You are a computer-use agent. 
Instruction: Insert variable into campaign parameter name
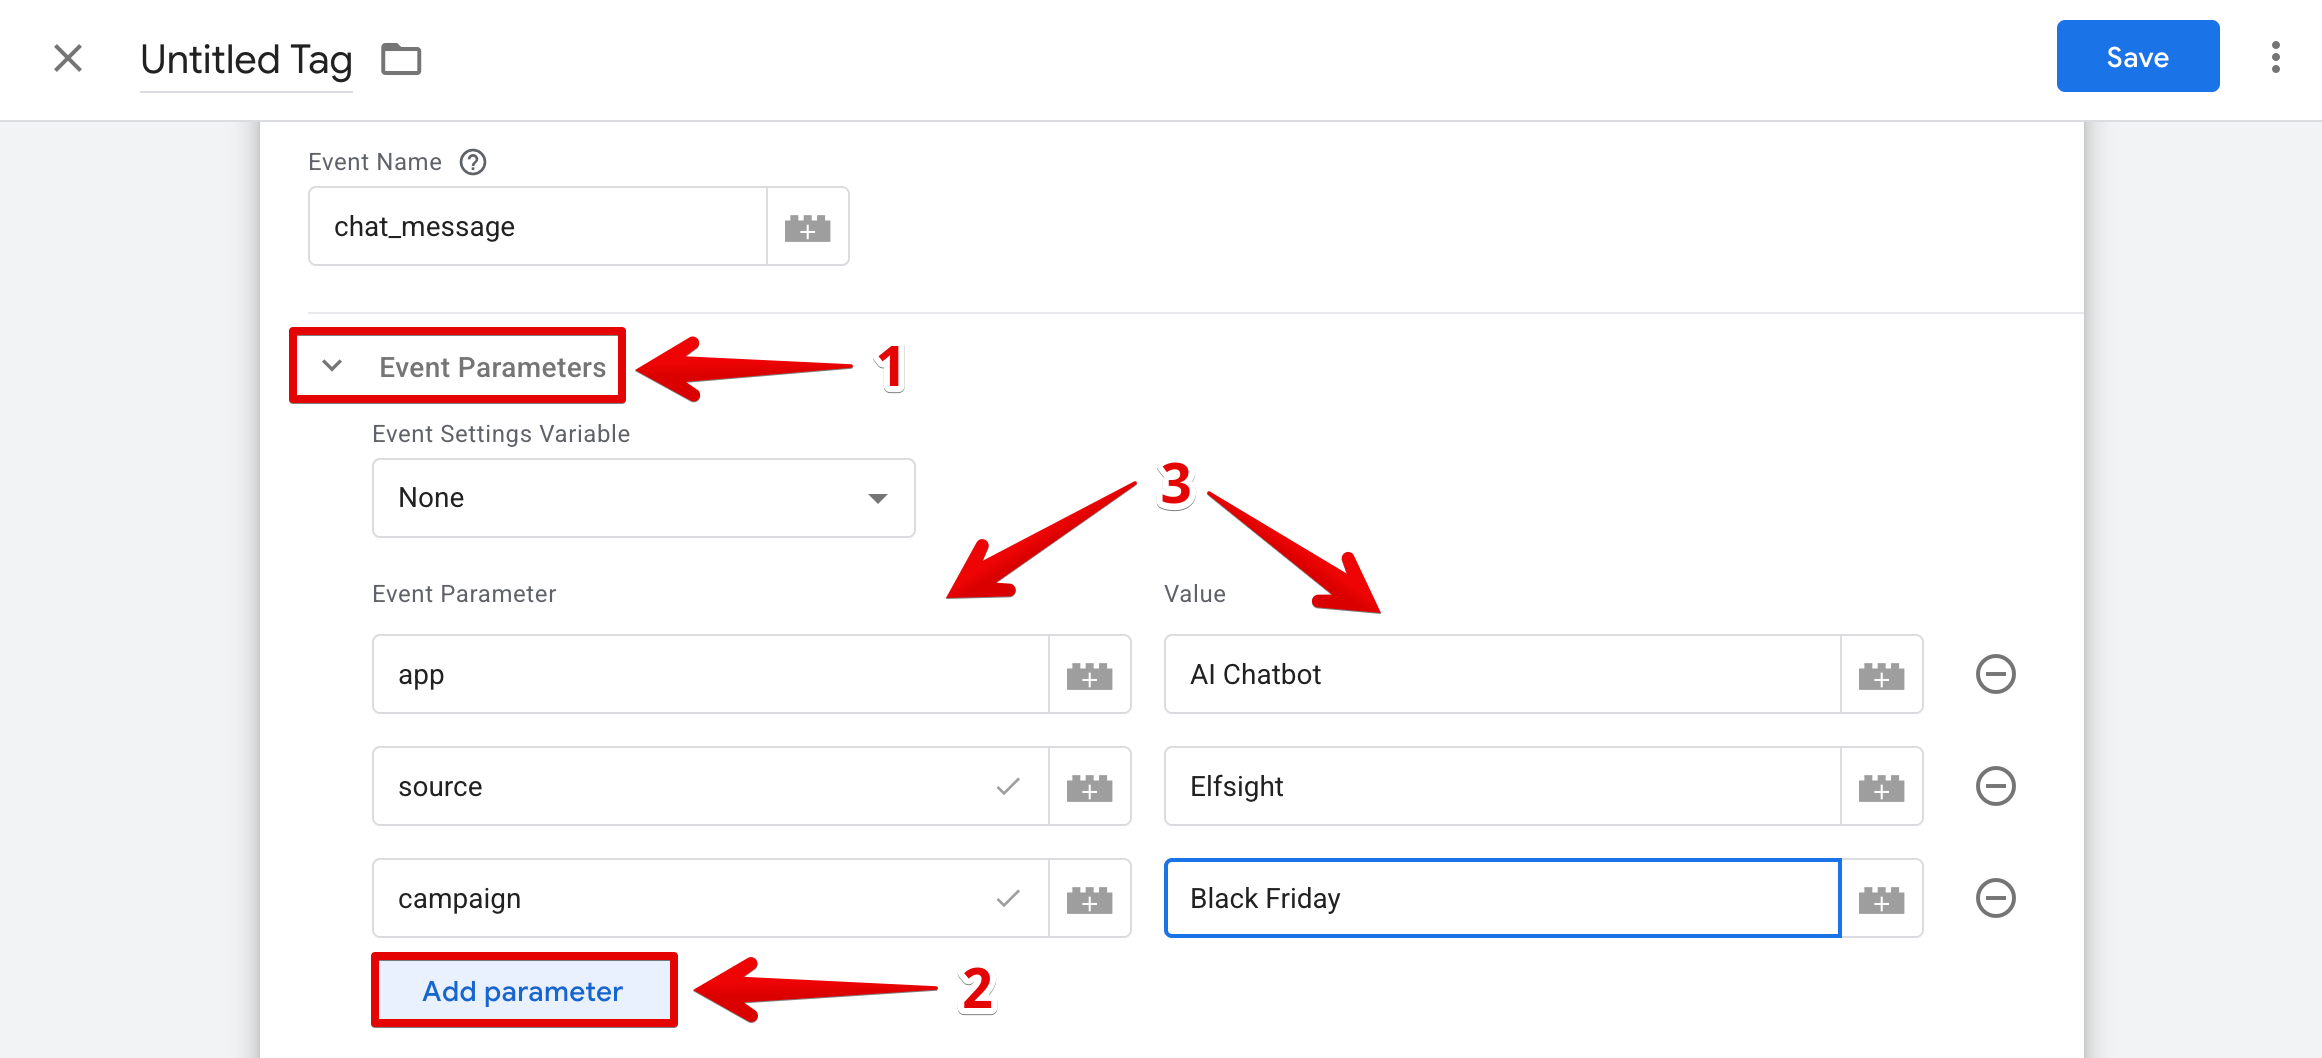point(1090,899)
